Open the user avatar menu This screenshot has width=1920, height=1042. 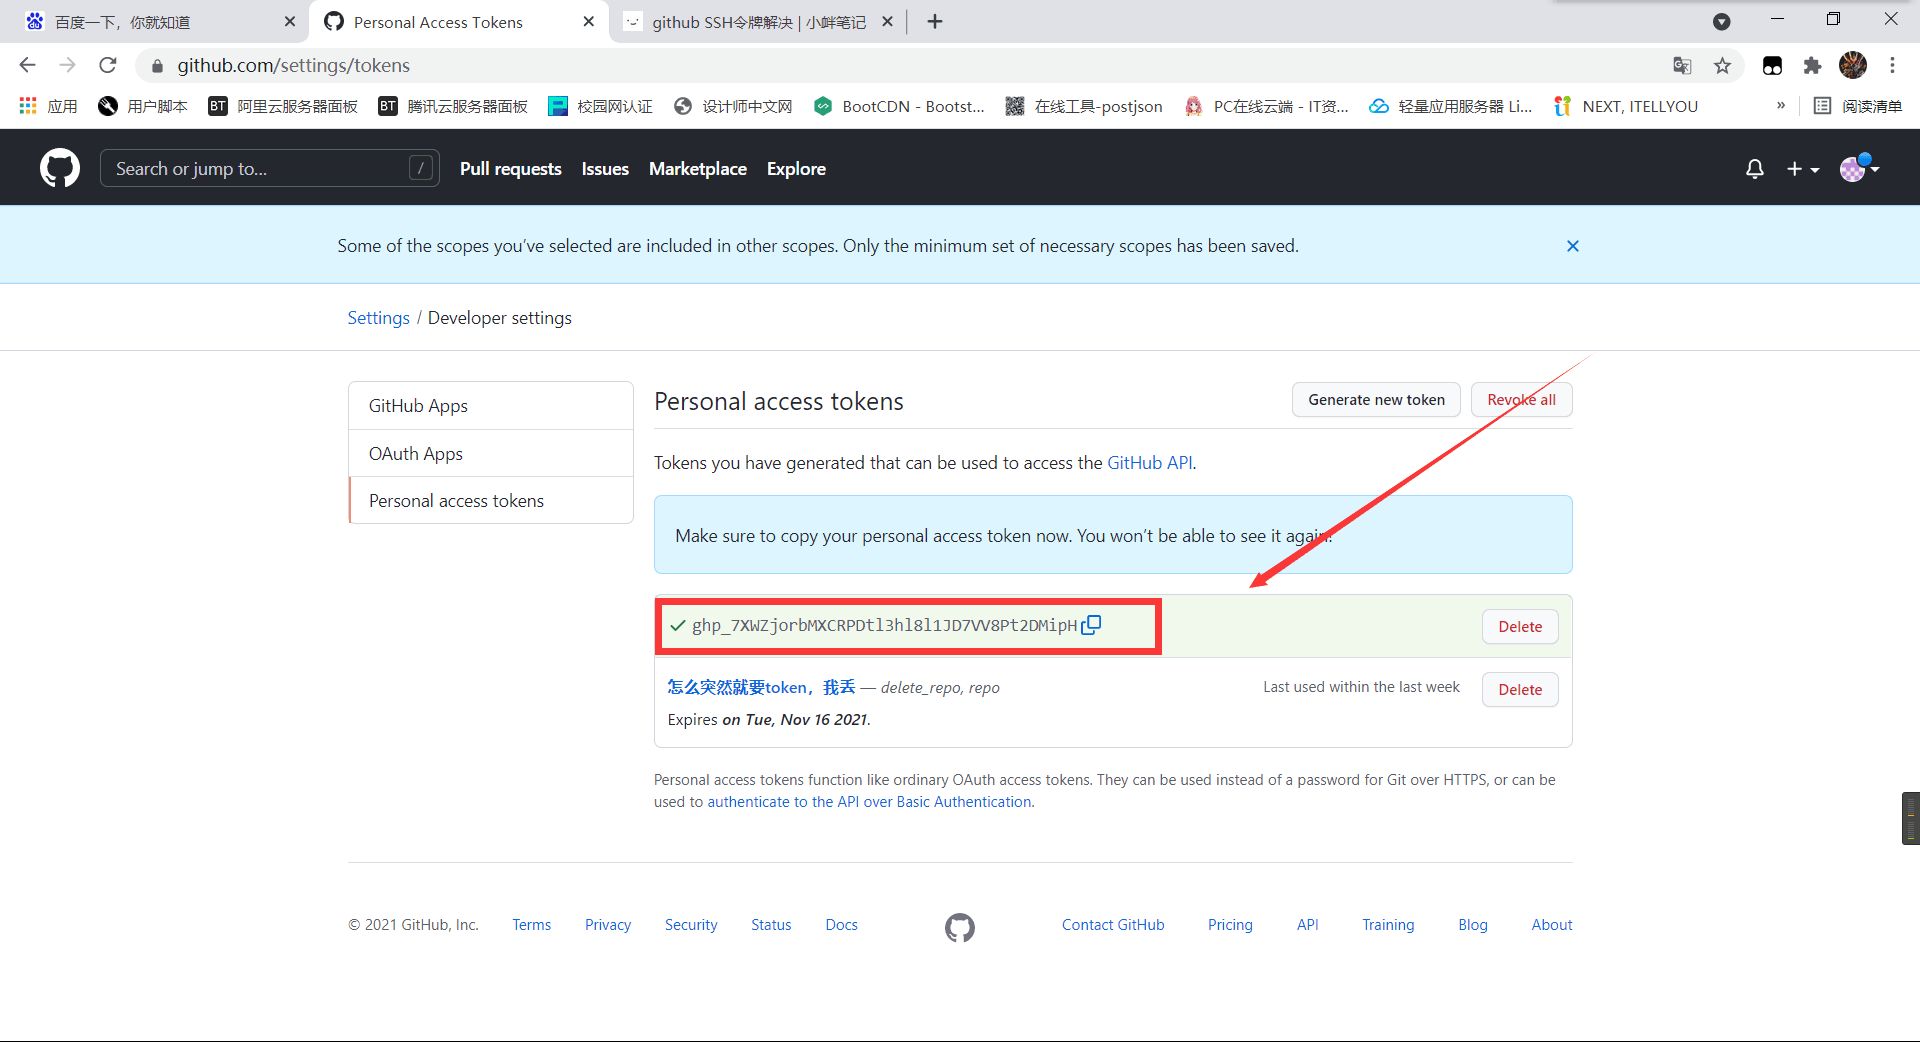[1859, 168]
